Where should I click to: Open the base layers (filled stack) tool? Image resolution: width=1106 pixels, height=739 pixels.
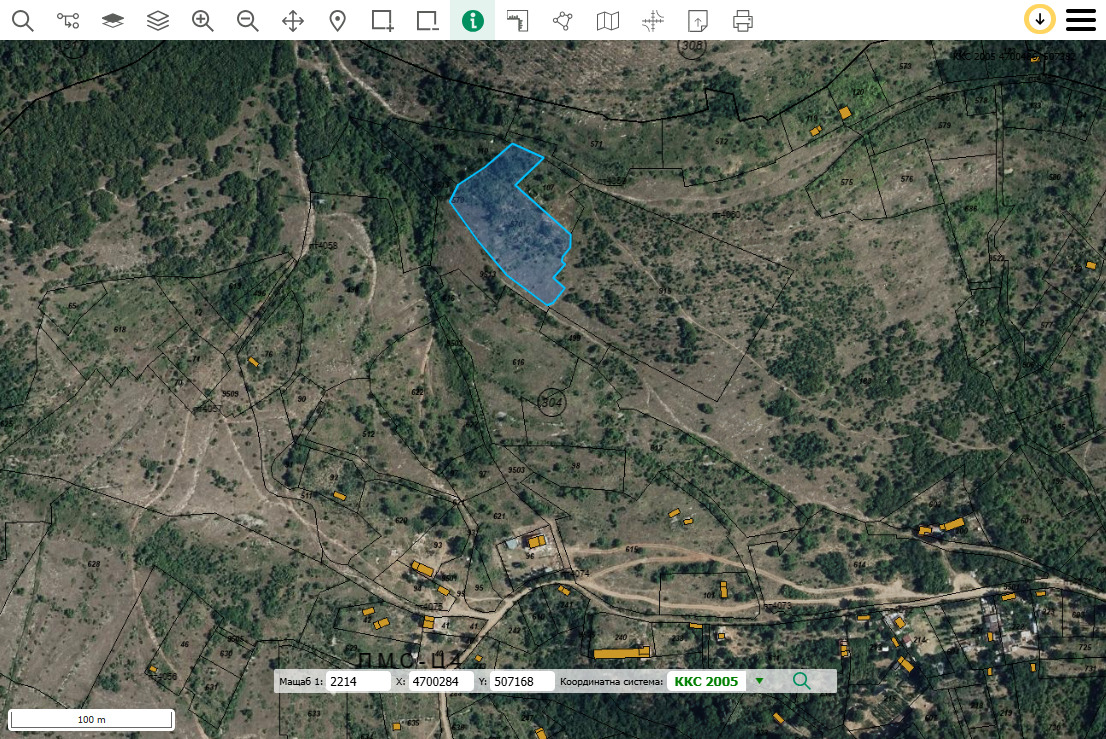point(113,20)
